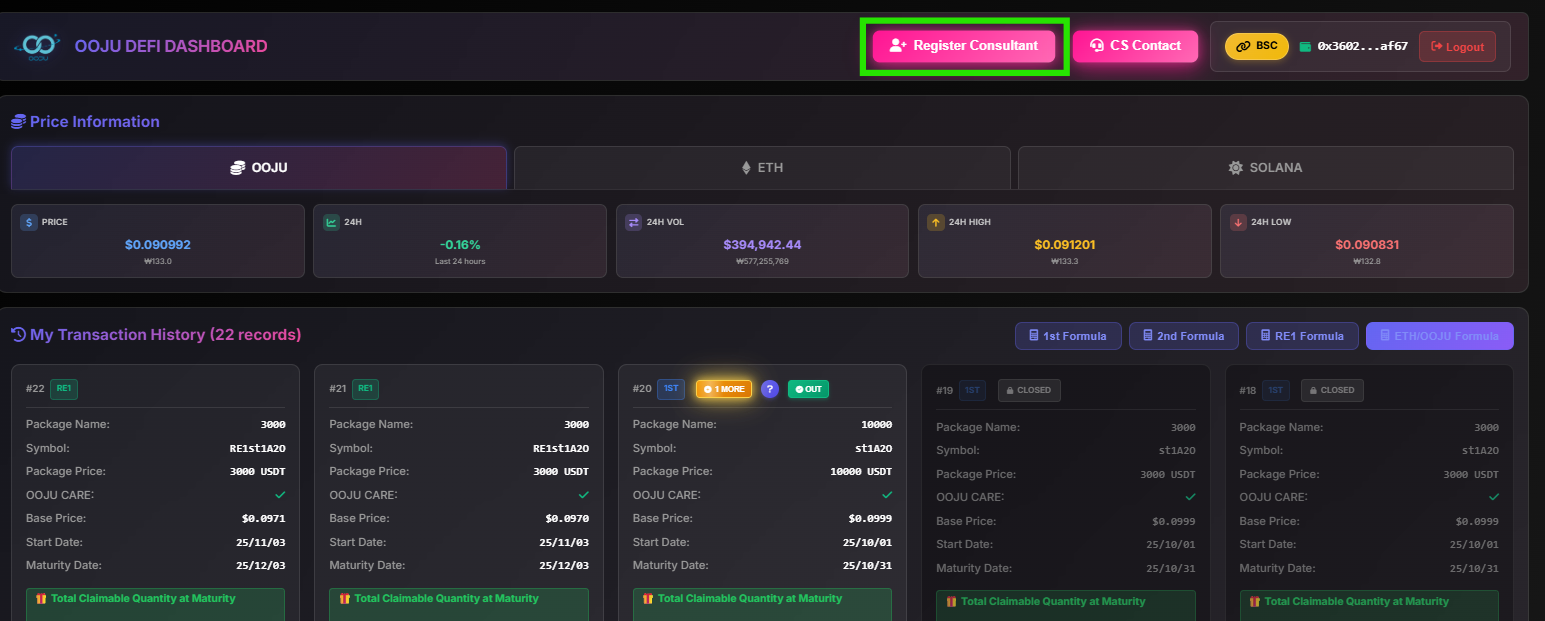Click the history clock icon beside My Transaction History
The image size is (1545, 621).
(x=18, y=335)
